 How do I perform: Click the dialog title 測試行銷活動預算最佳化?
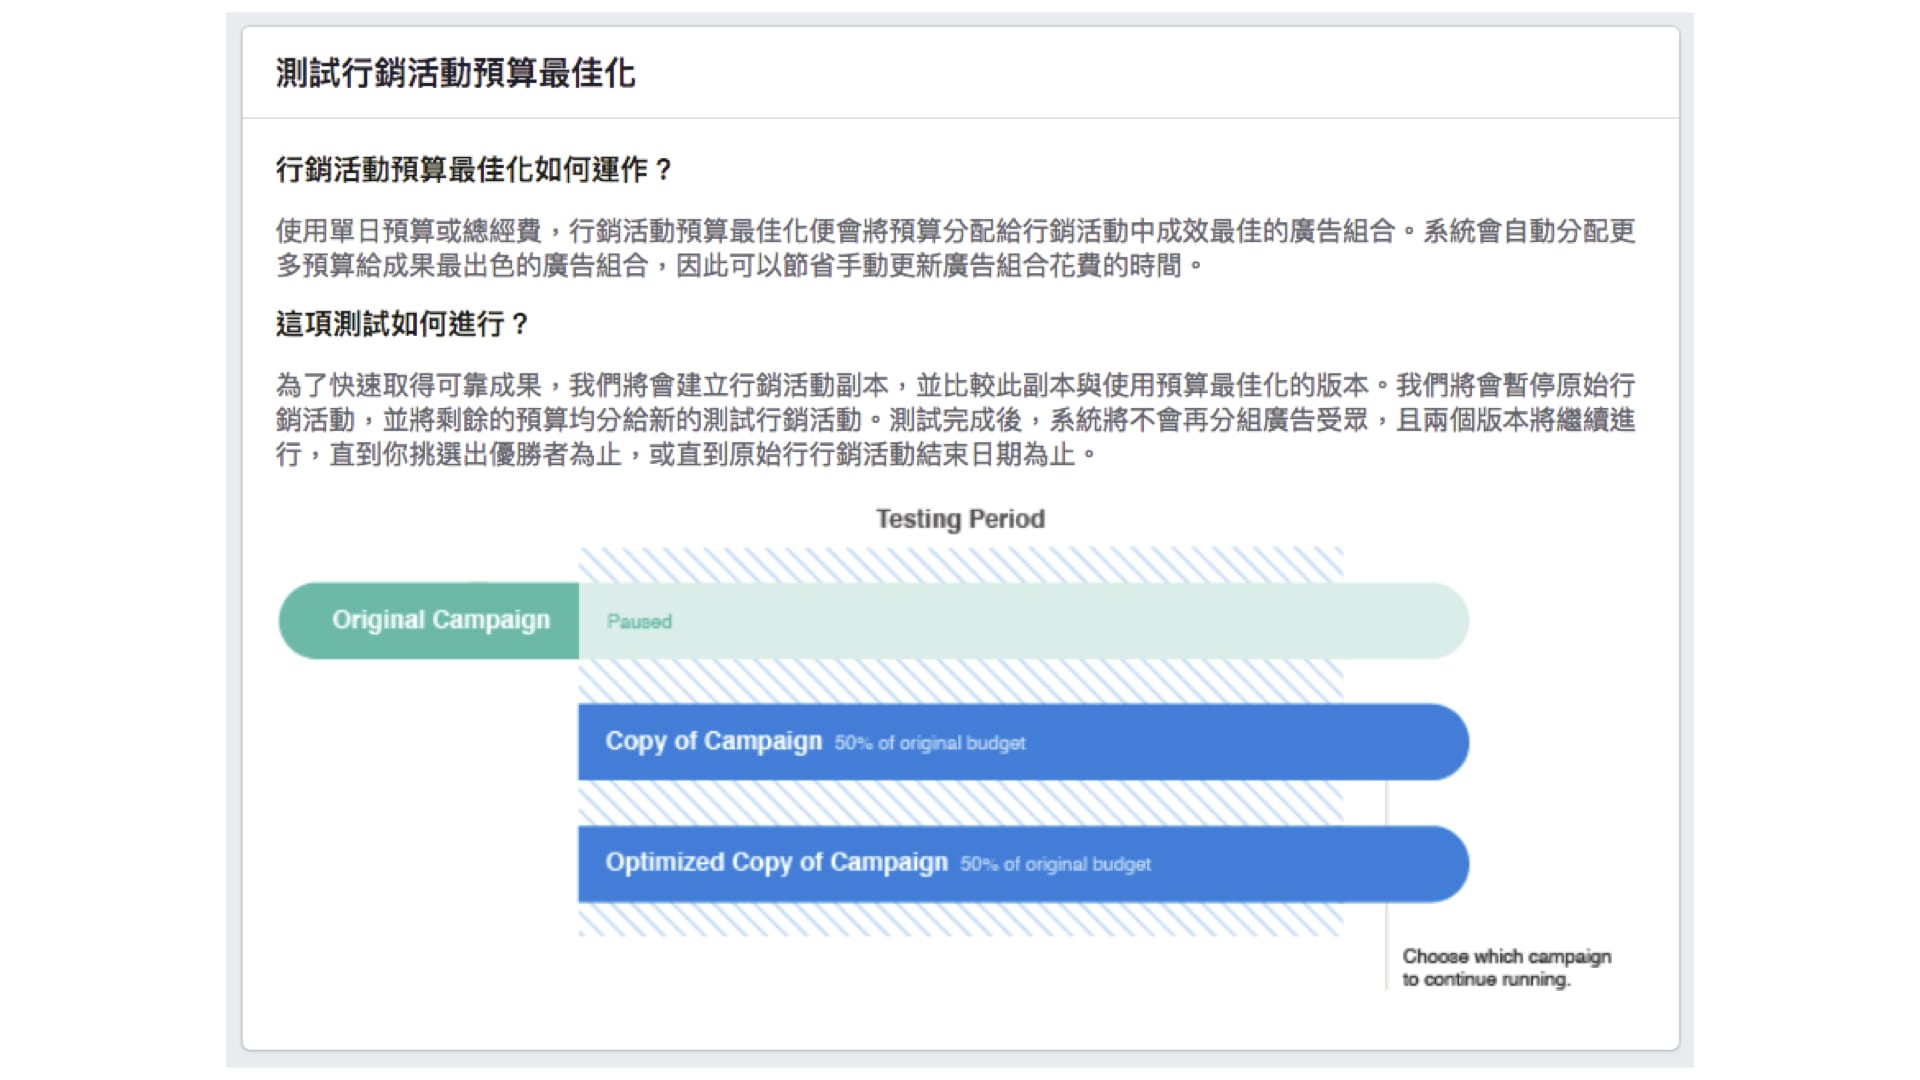coord(455,73)
